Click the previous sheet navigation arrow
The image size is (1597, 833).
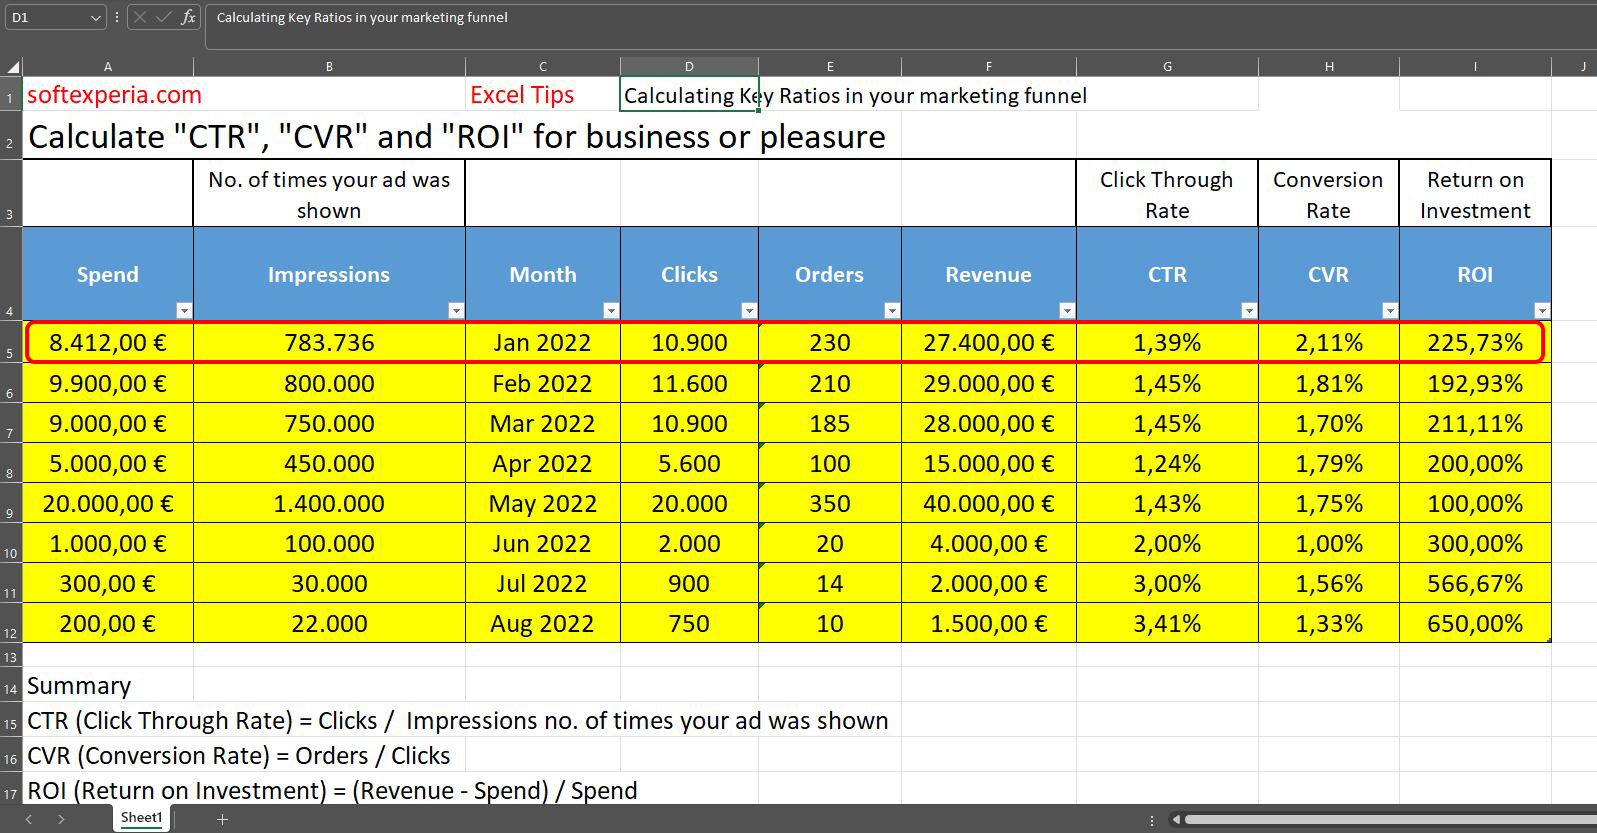[x=29, y=819]
